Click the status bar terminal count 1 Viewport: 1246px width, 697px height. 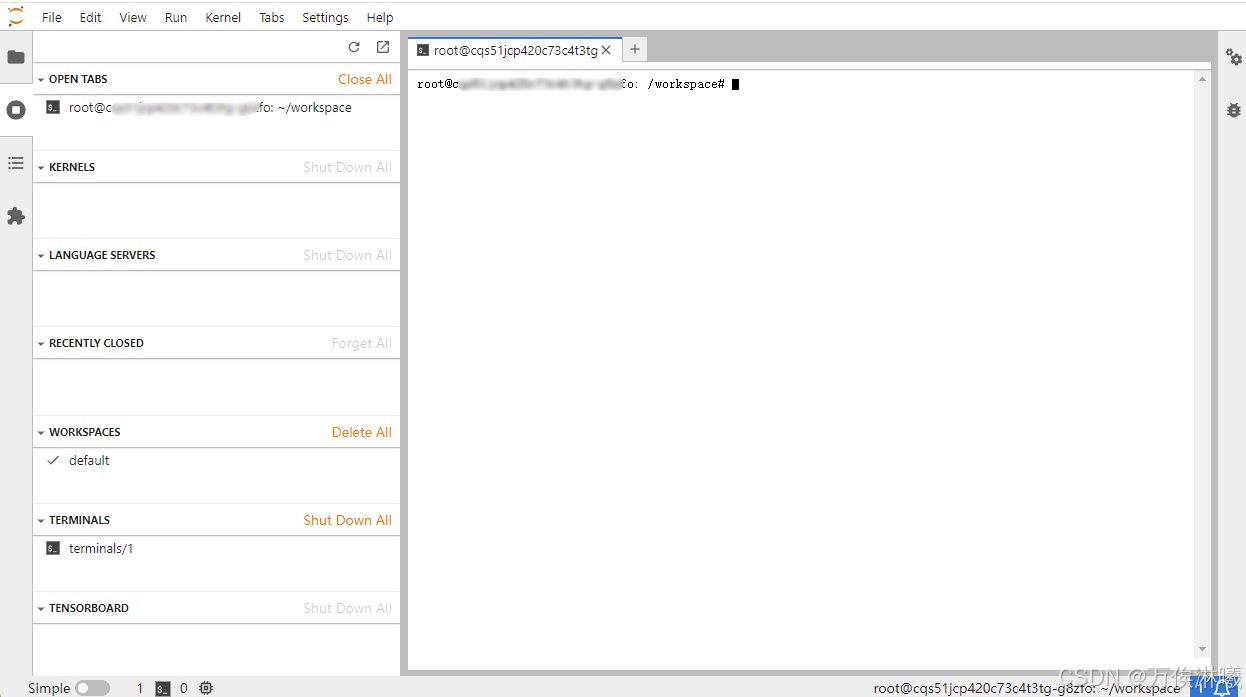pos(140,688)
